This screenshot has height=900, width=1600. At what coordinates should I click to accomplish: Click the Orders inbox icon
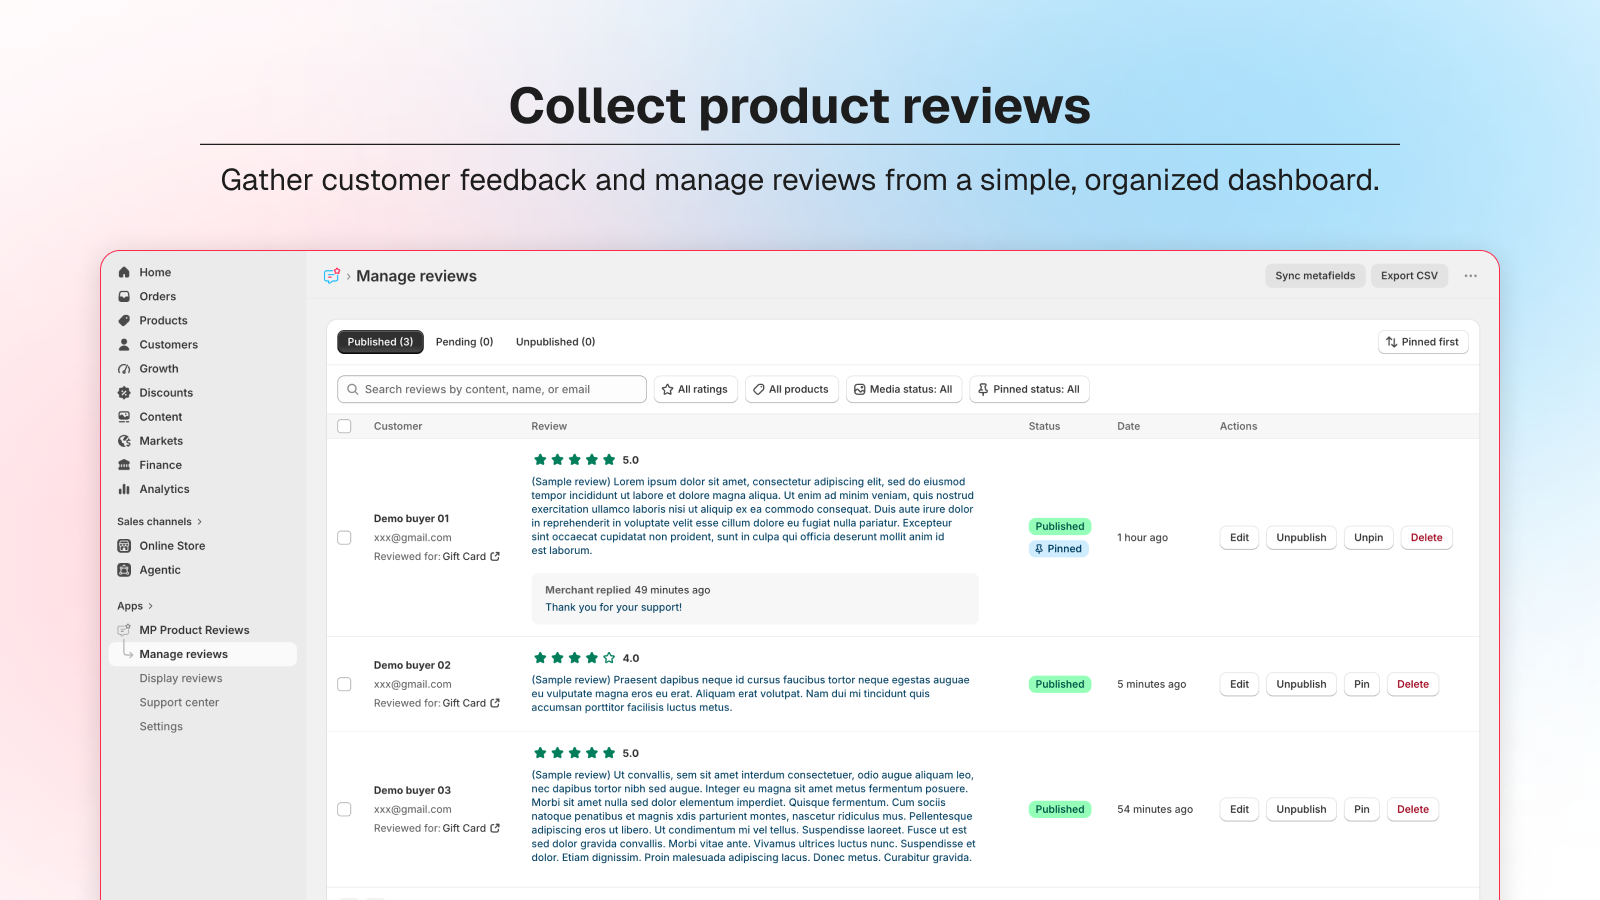pyautogui.click(x=124, y=296)
